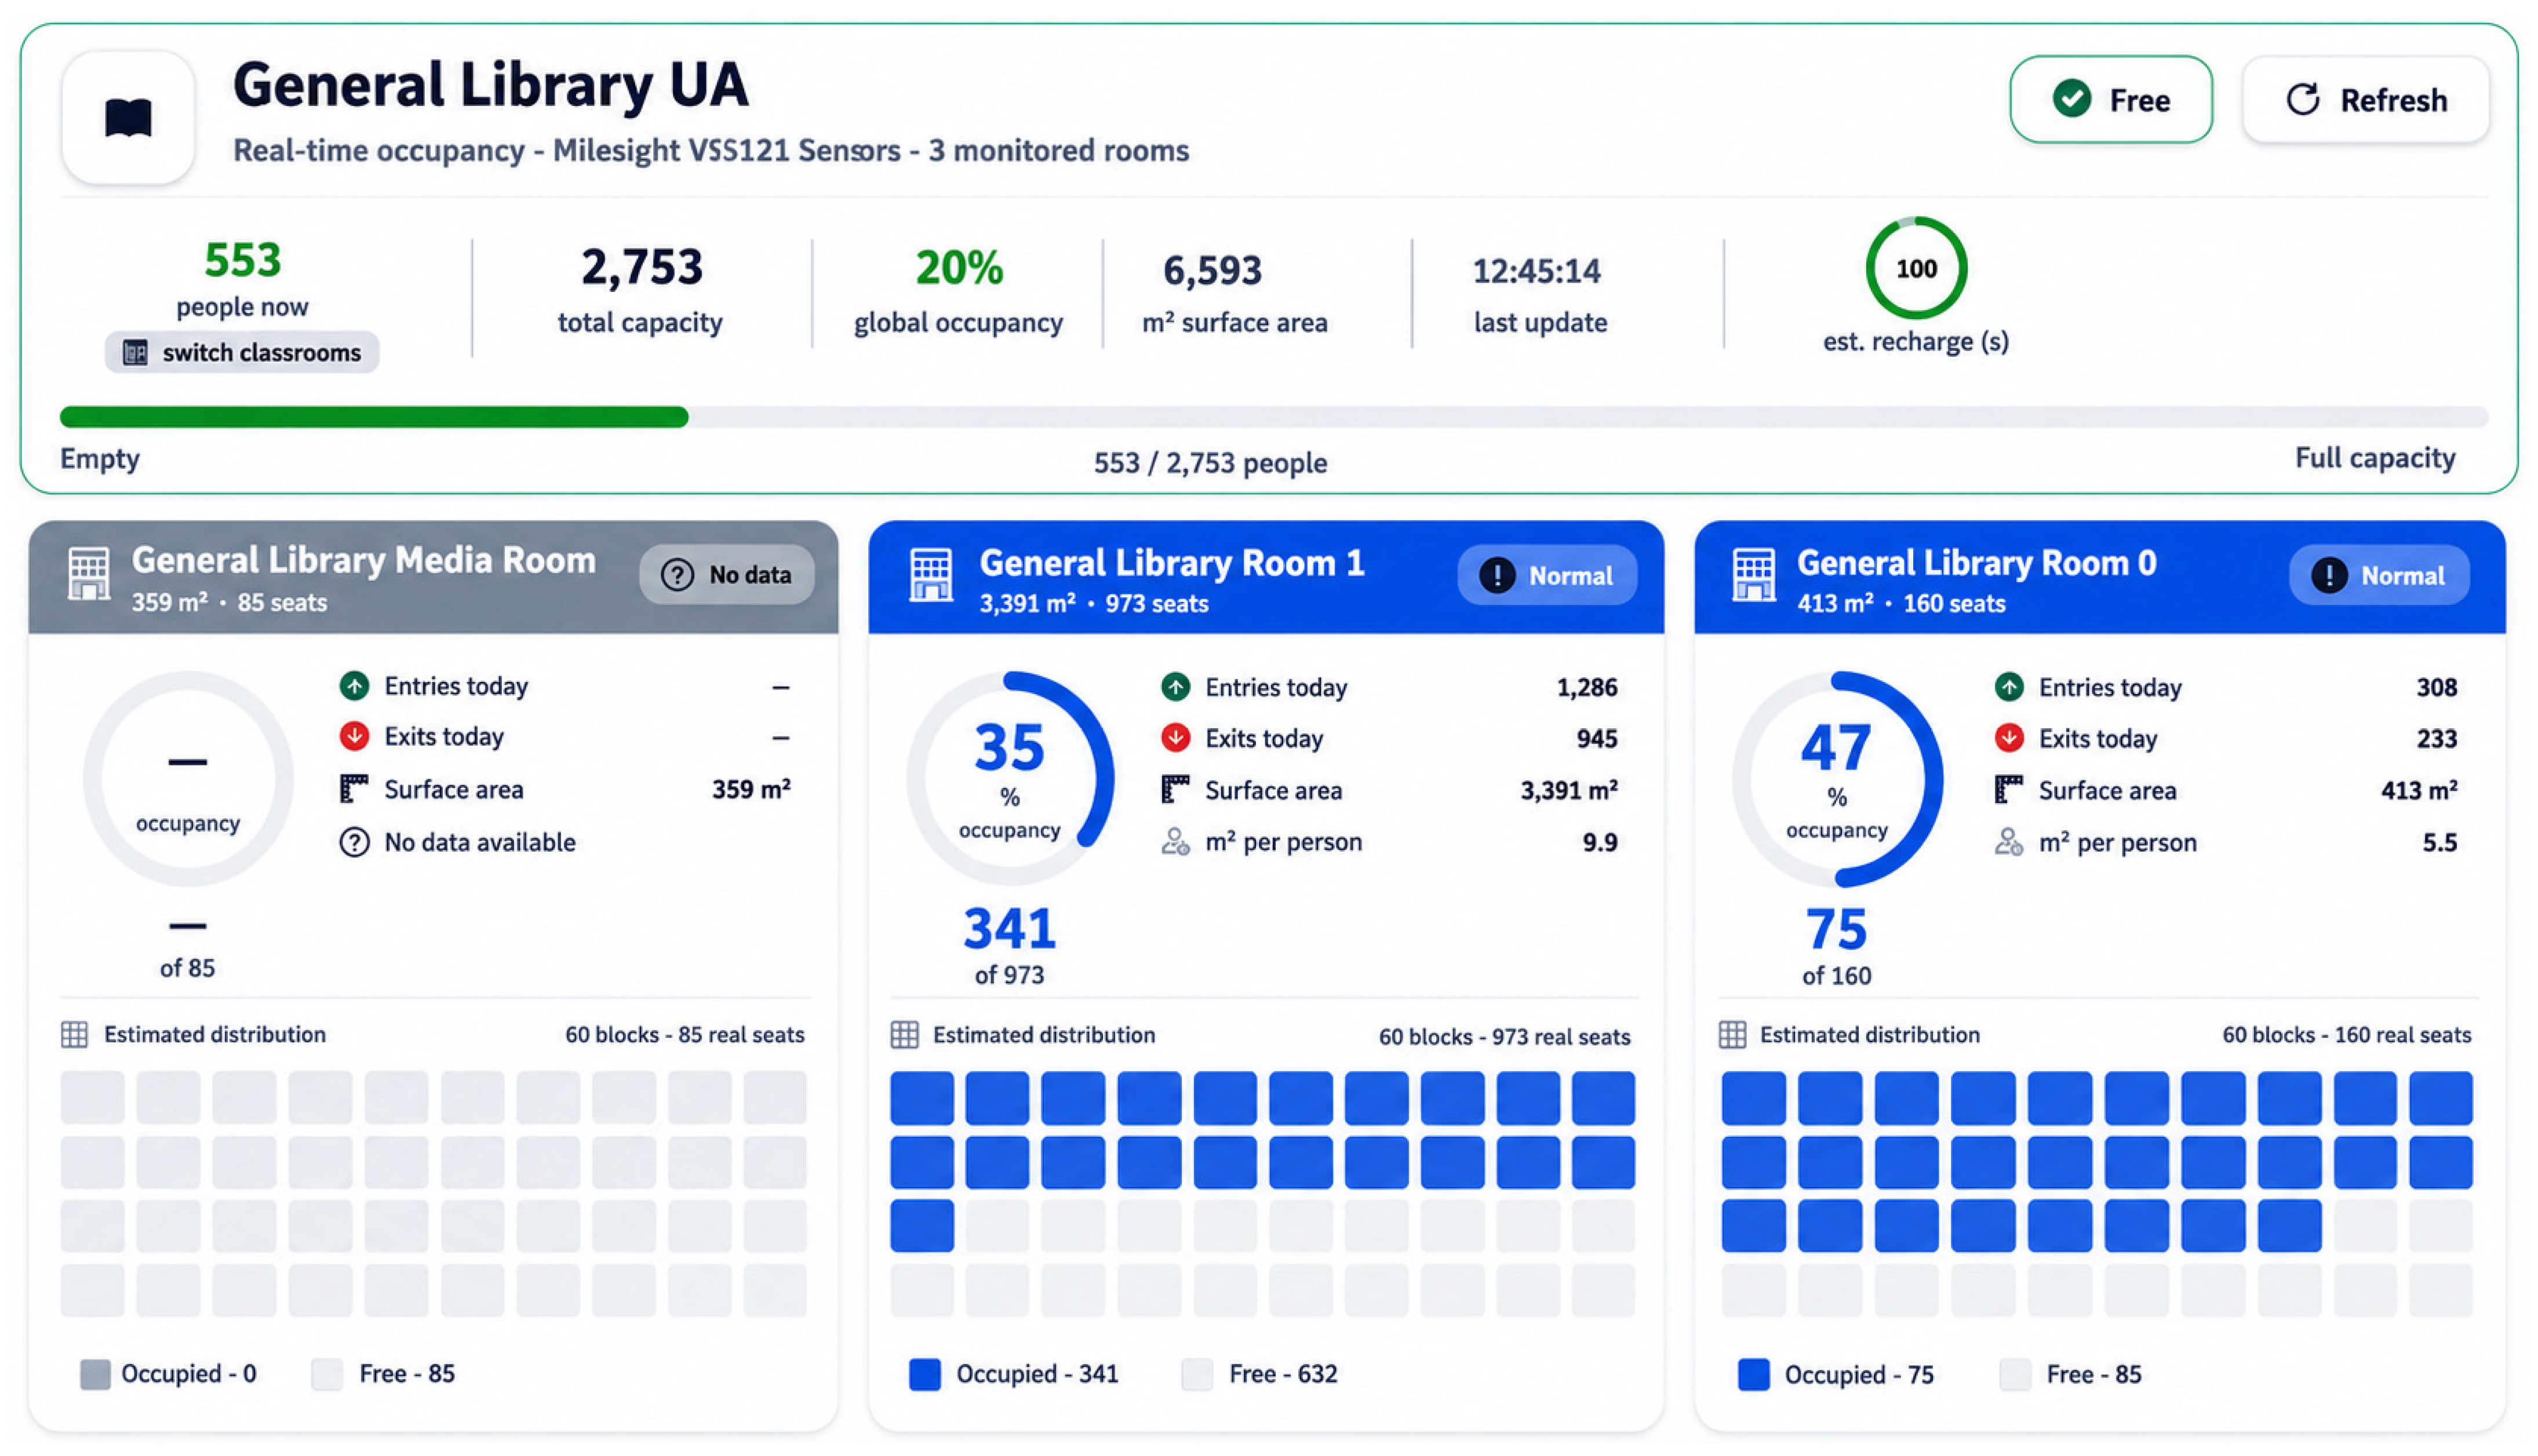Click the global occupancy progress bar
Screen dimensions: 2538x1456
coord(1273,417)
